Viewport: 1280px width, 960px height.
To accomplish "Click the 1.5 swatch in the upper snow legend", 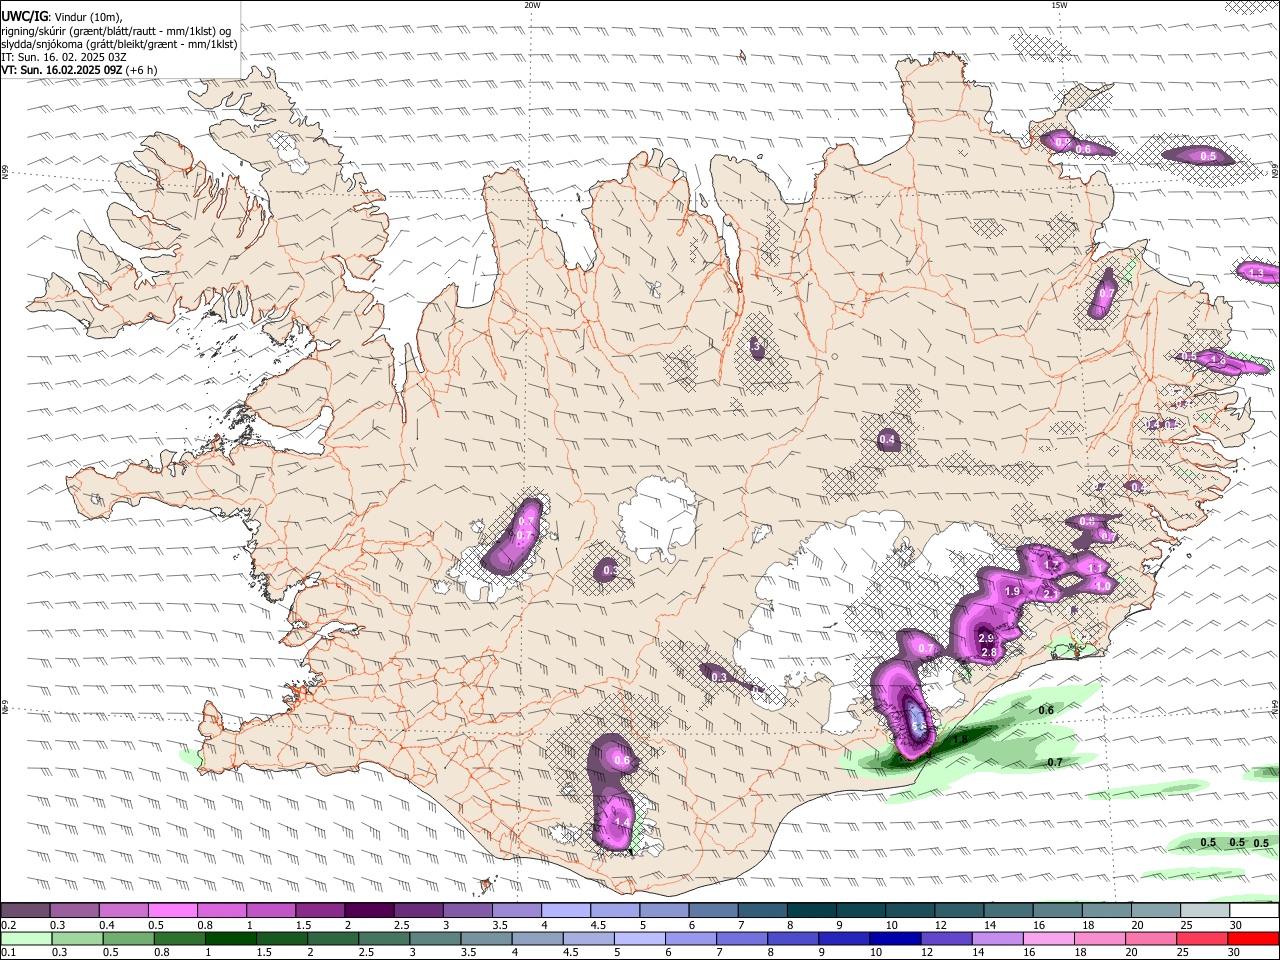I will coord(320,910).
